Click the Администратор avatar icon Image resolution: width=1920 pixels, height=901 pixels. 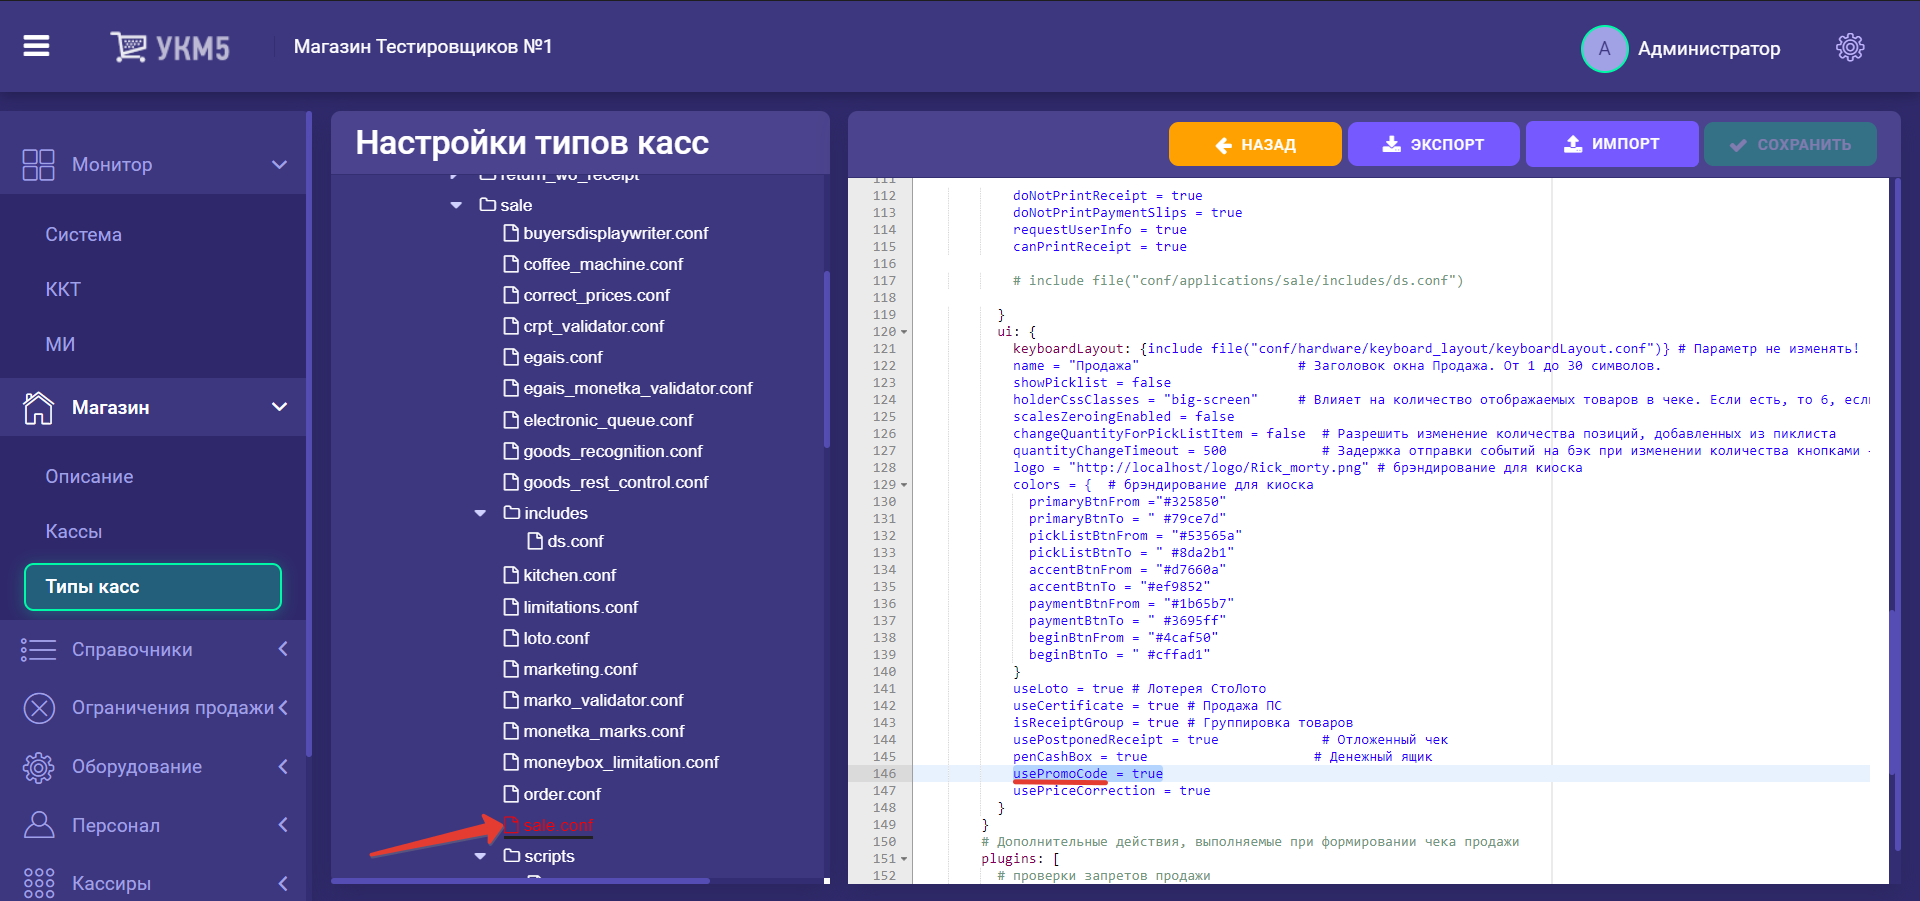pos(1604,48)
